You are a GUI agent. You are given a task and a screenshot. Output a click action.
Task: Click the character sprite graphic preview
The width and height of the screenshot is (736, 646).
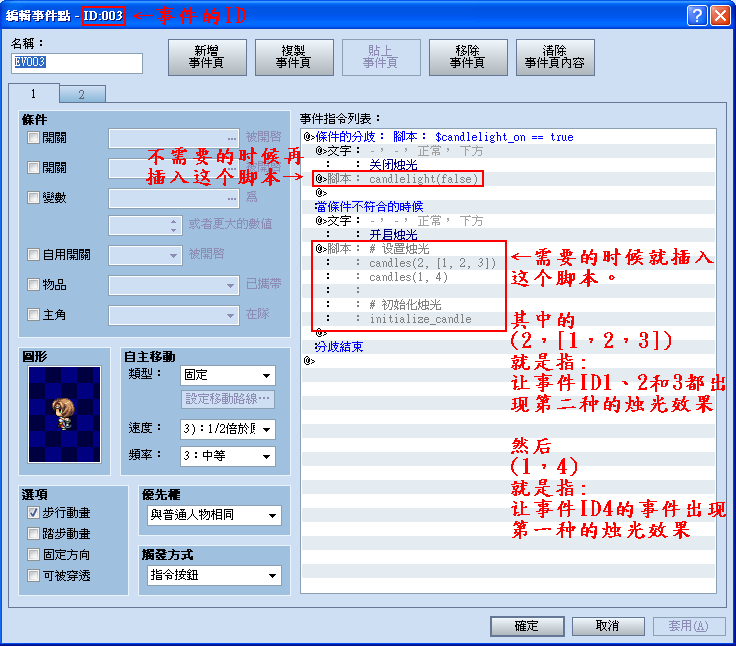[64, 415]
